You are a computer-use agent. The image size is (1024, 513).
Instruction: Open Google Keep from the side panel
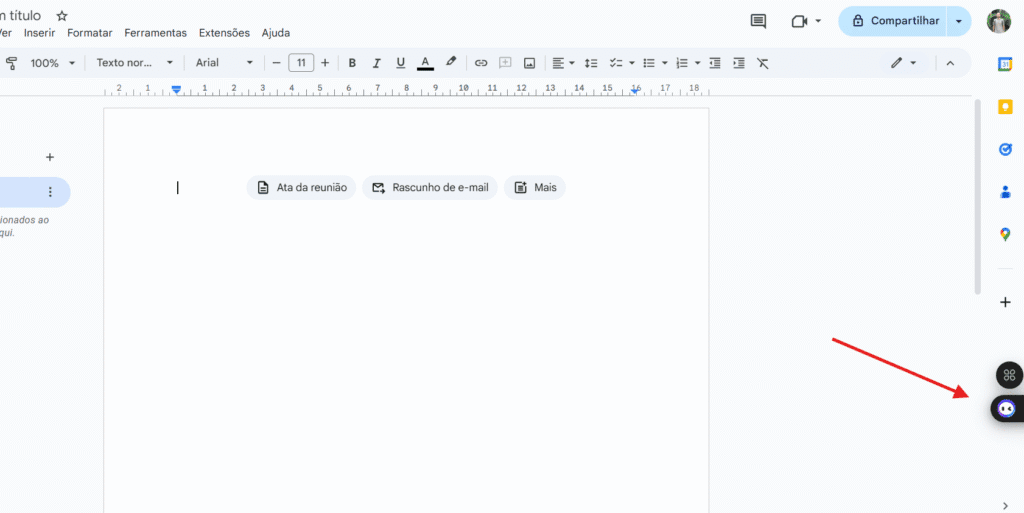pos(1005,107)
